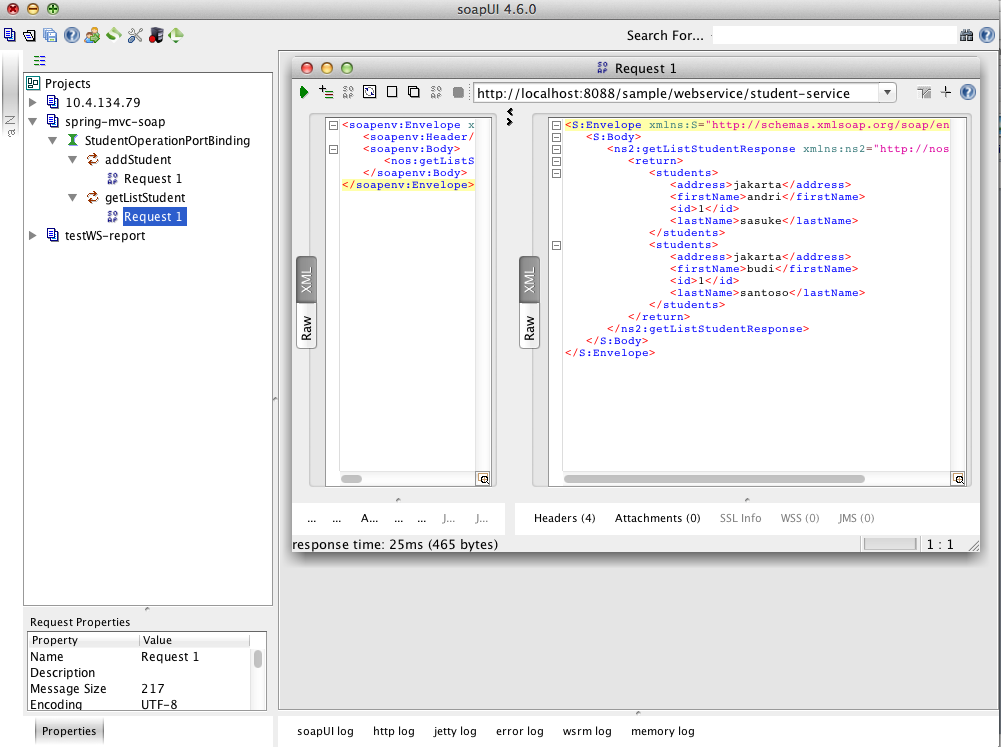
Task: Click the boxed circular-arrows icon in Request toolbar
Action: [x=370, y=92]
